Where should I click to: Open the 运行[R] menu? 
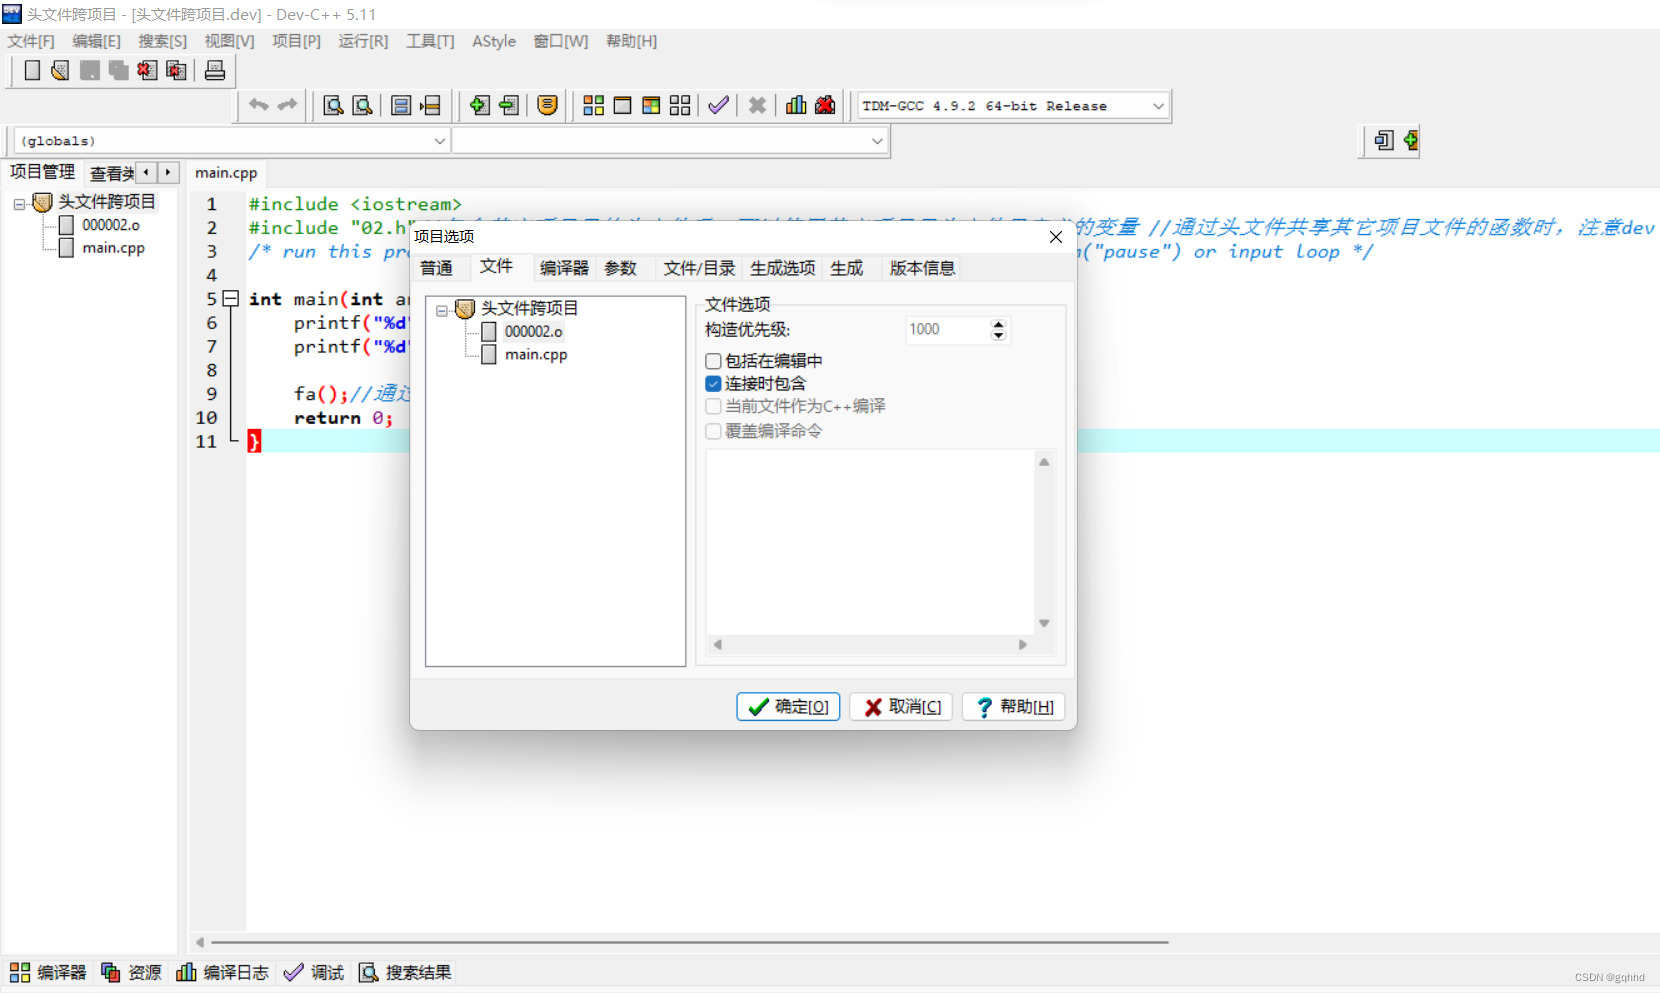(363, 41)
